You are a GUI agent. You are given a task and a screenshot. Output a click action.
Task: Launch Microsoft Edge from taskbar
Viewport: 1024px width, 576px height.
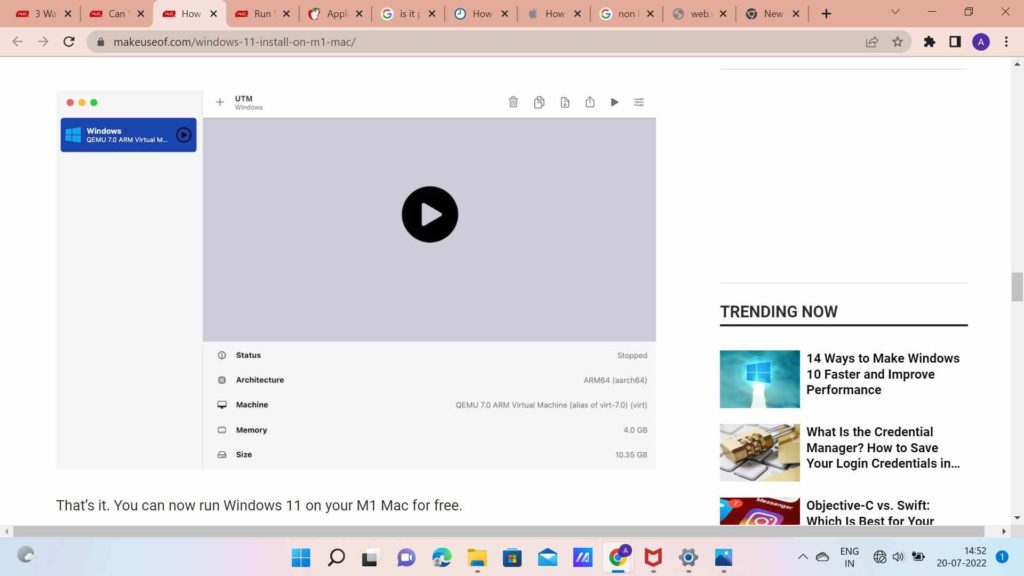pyautogui.click(x=441, y=557)
